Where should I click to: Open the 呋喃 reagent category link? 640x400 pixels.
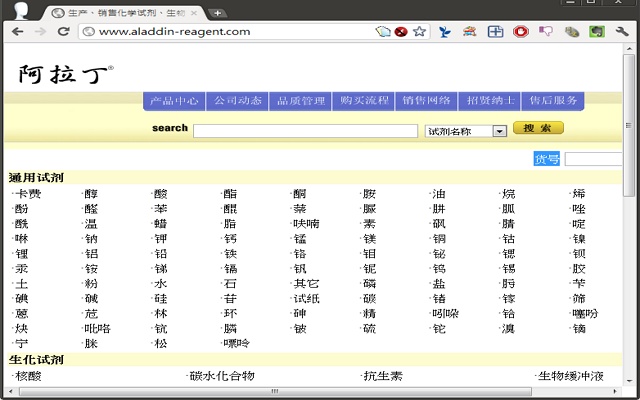(x=307, y=224)
